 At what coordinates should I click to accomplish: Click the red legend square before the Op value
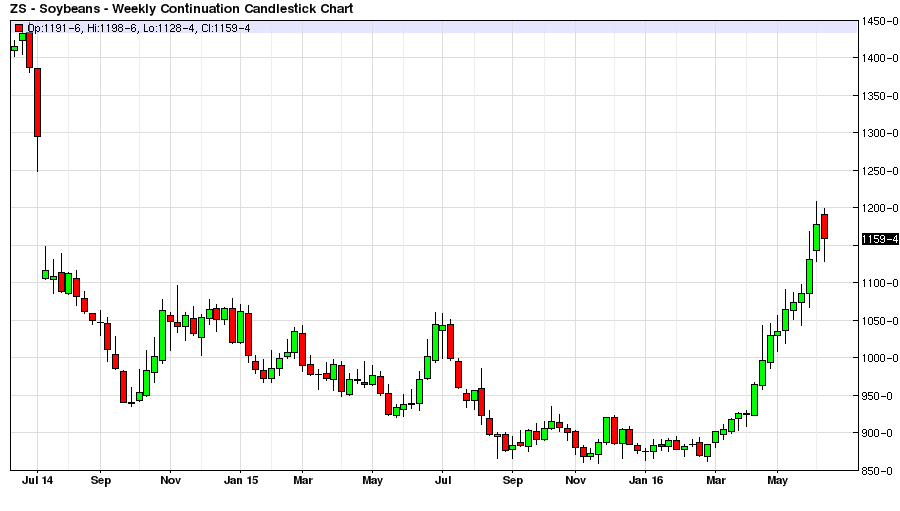19,28
